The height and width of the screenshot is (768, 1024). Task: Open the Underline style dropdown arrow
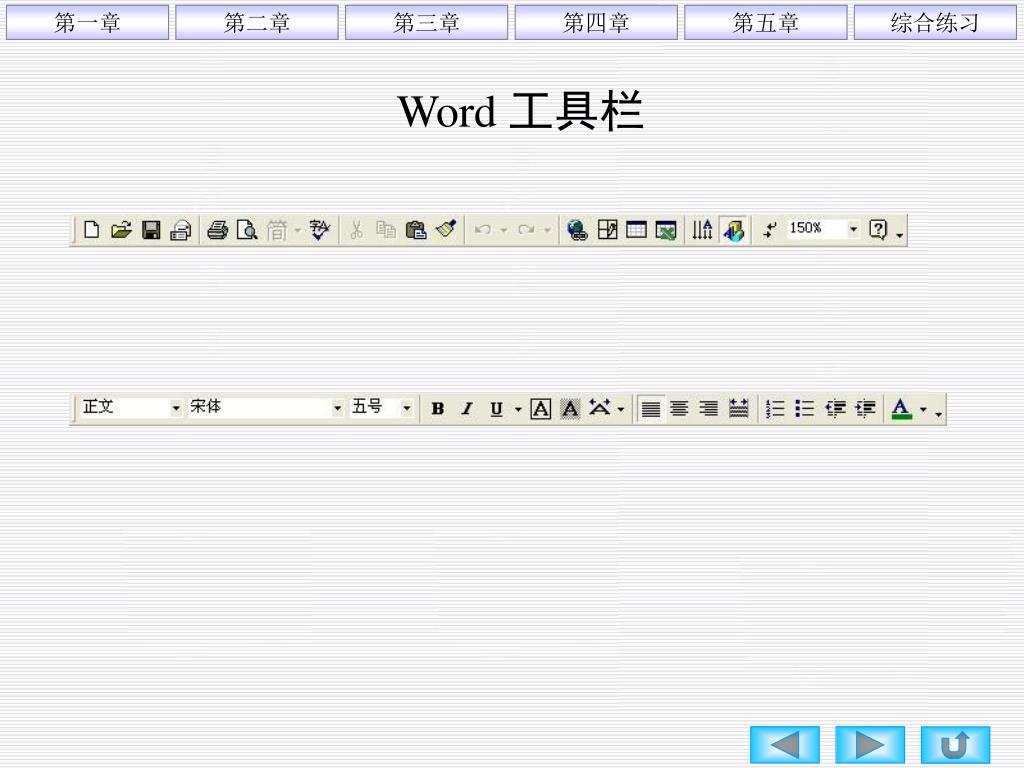[x=518, y=409]
